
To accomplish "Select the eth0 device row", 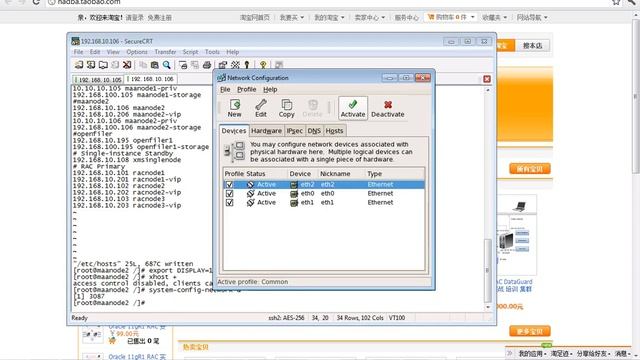I will tap(324, 193).
